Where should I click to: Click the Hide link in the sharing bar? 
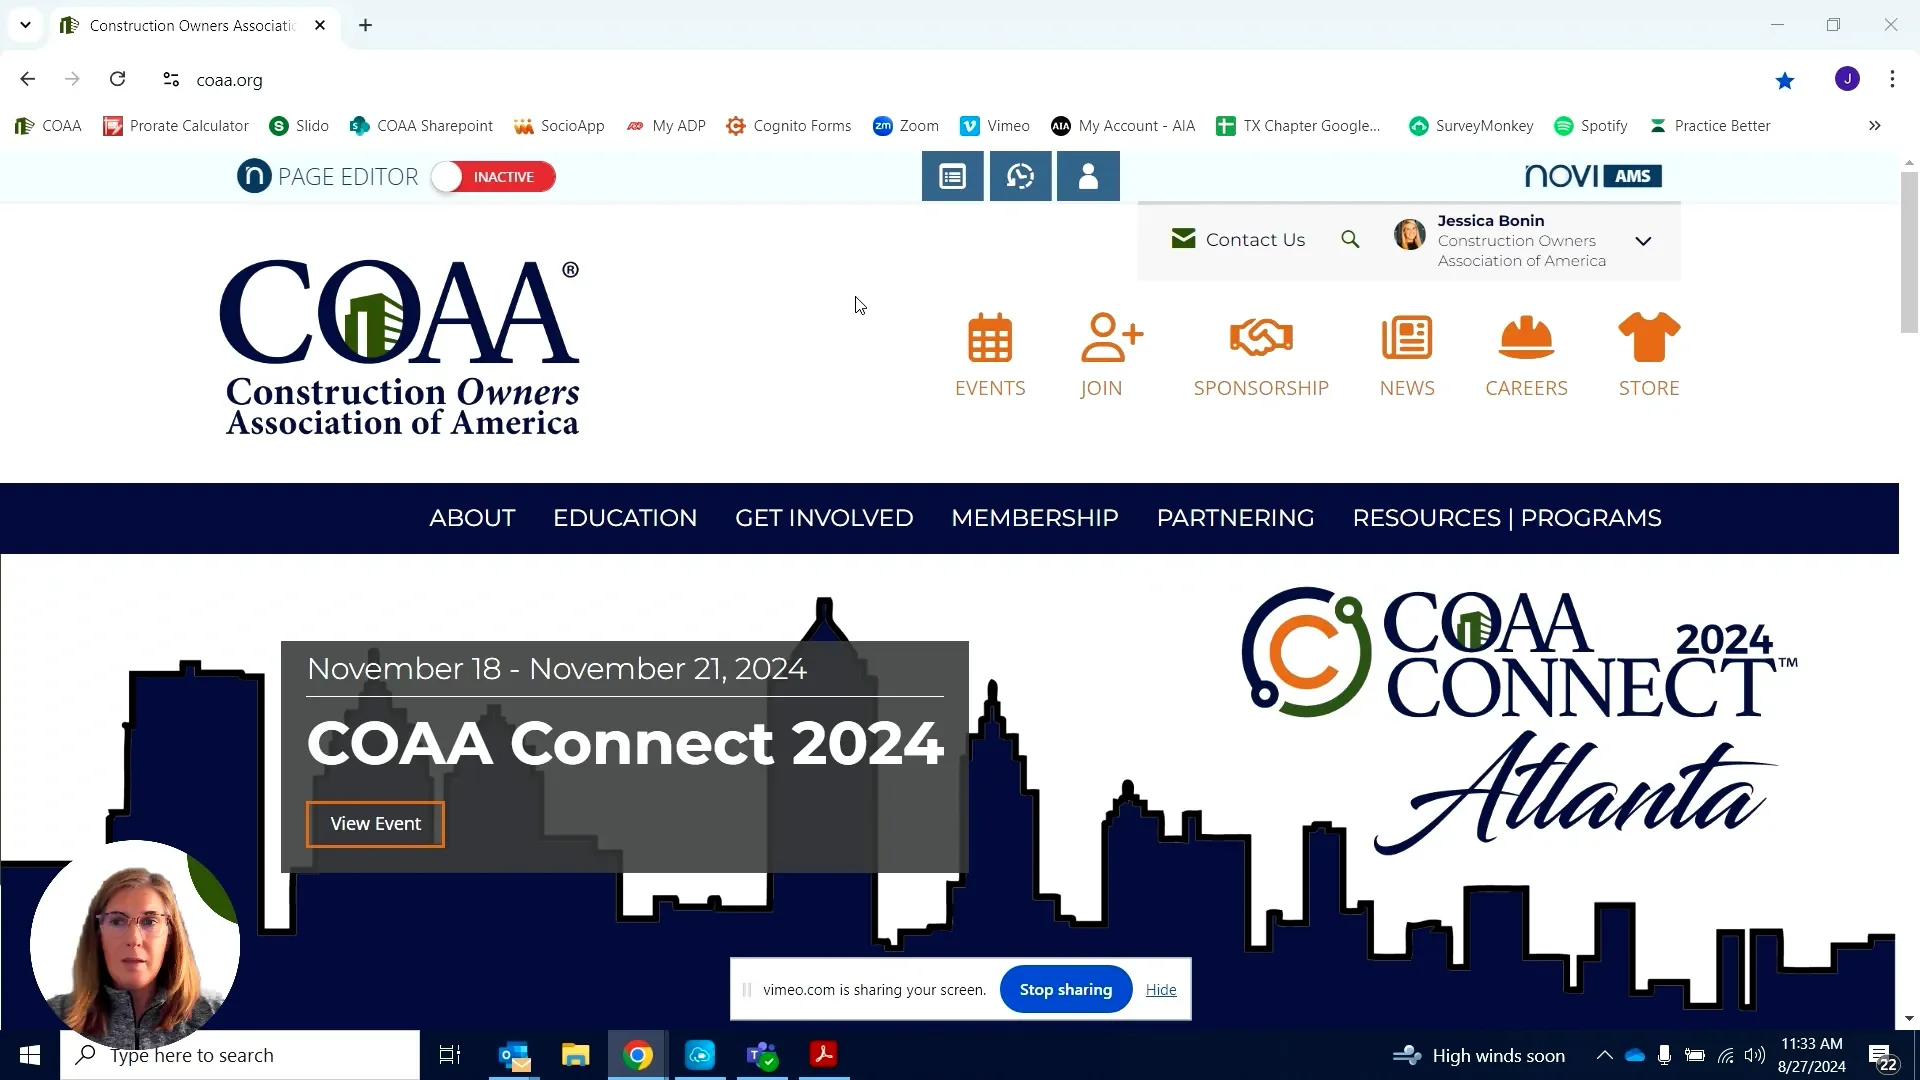point(1160,990)
